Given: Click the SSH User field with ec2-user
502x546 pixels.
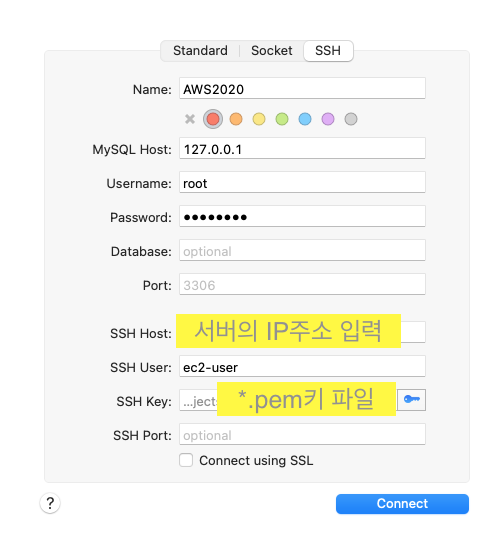Looking at the screenshot, I should pyautogui.click(x=302, y=366).
